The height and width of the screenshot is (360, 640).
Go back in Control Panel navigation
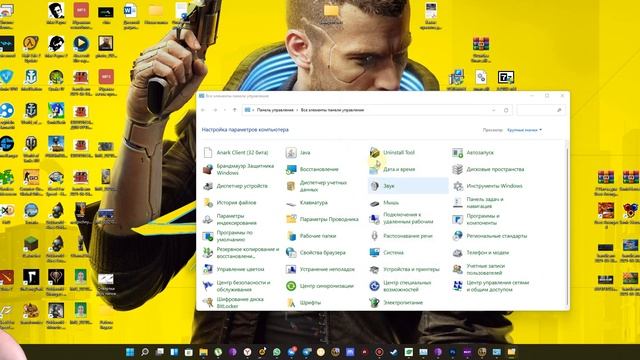tap(203, 110)
